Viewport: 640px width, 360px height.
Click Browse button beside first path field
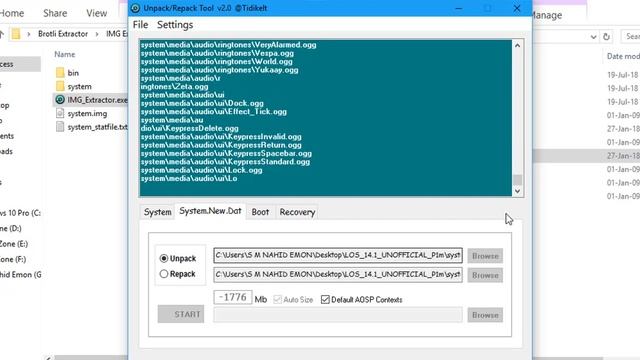(485, 256)
